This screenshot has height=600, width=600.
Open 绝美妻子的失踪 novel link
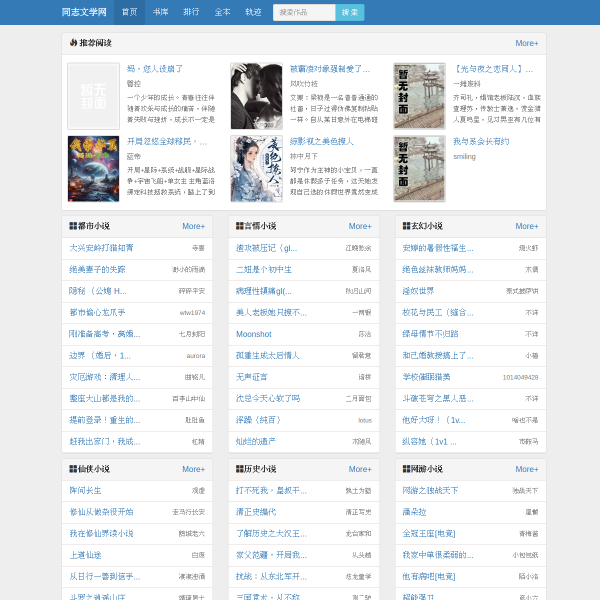pyautogui.click(x=97, y=269)
